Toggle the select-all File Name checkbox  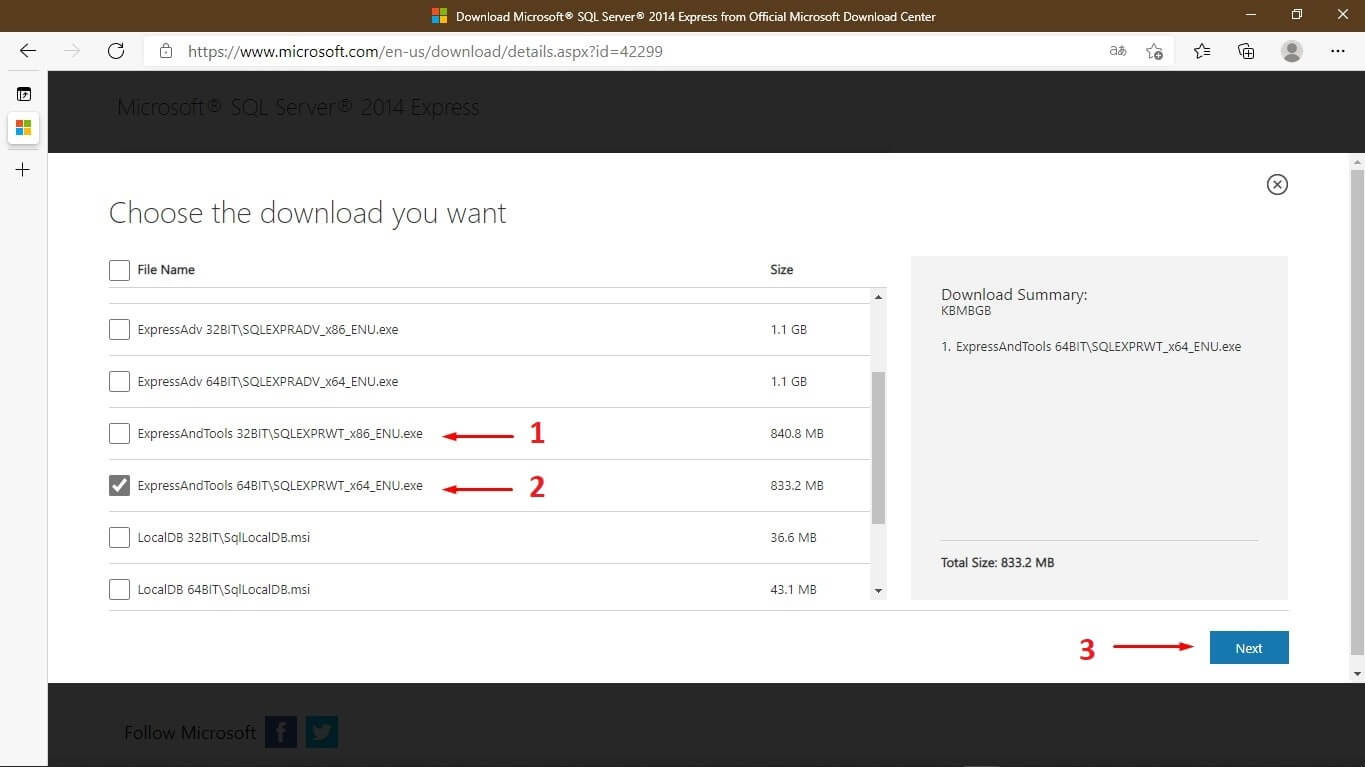click(x=119, y=270)
